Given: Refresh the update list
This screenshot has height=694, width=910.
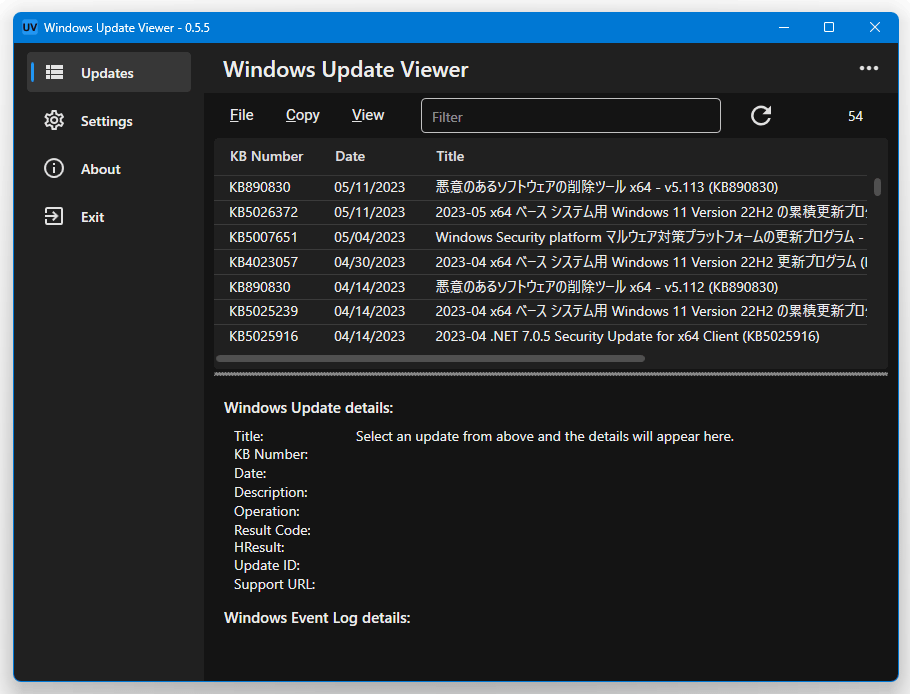Looking at the screenshot, I should click(x=761, y=115).
